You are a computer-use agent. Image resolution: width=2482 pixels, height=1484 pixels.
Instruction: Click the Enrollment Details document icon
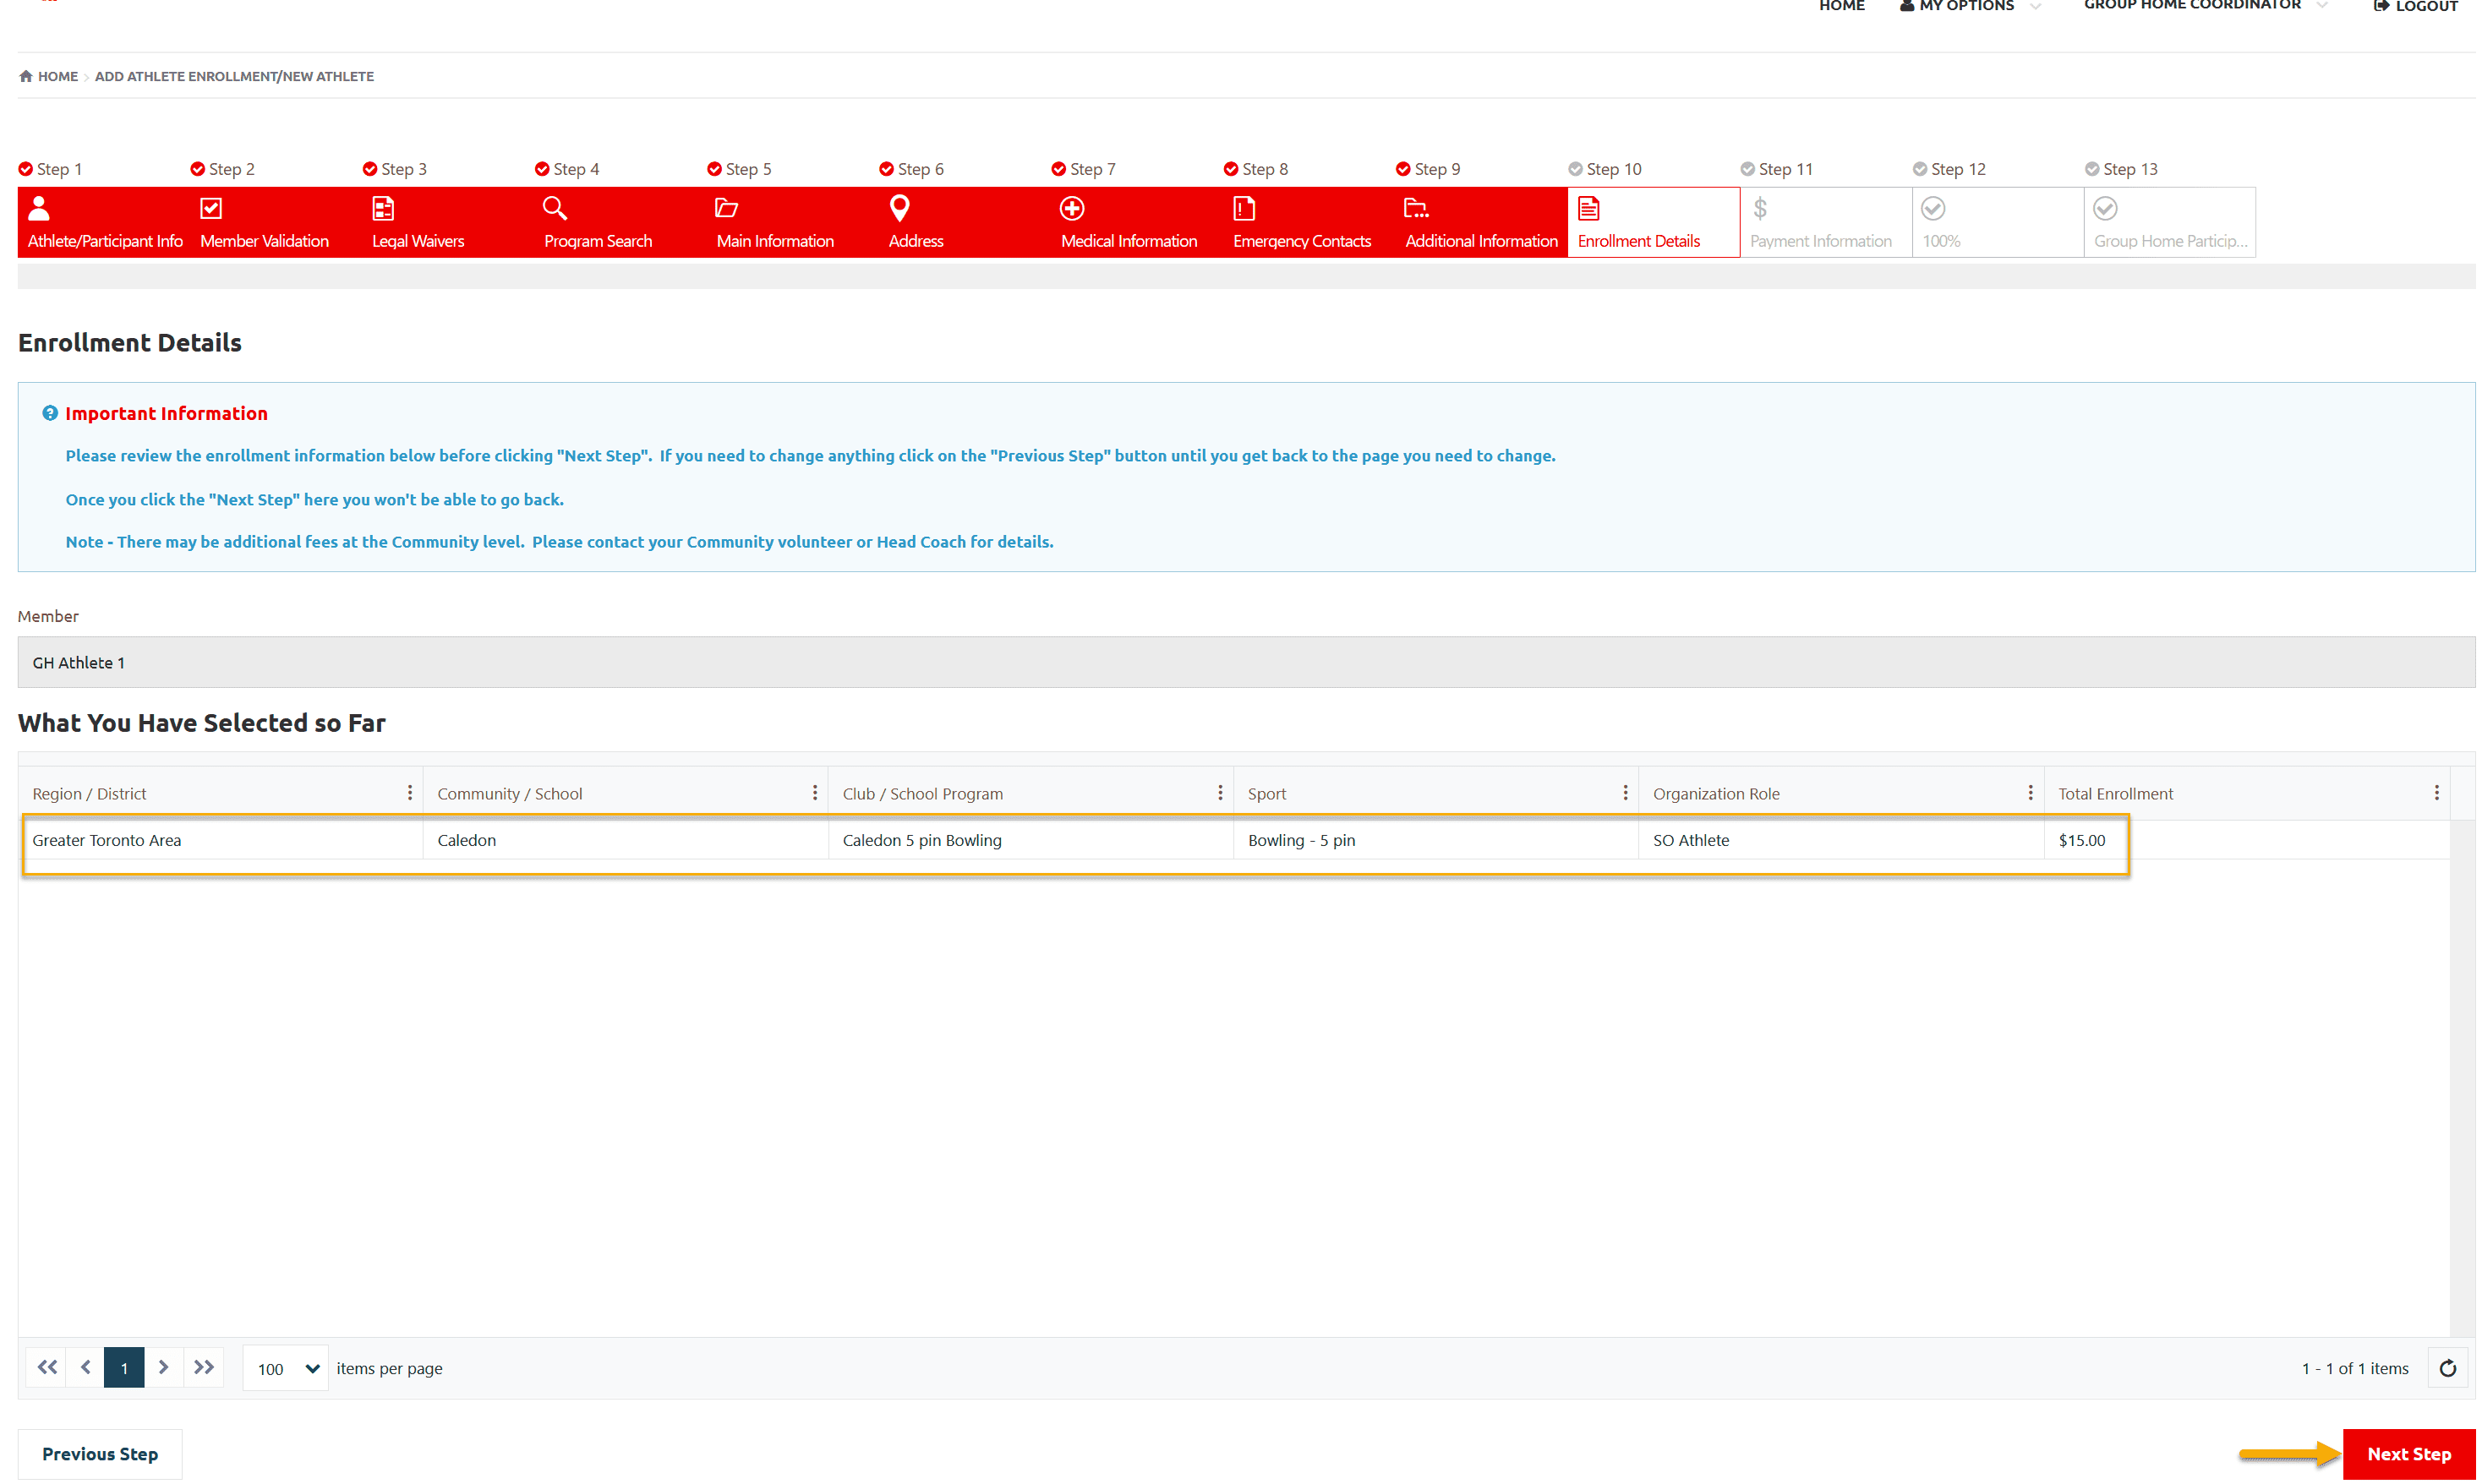coord(1589,208)
